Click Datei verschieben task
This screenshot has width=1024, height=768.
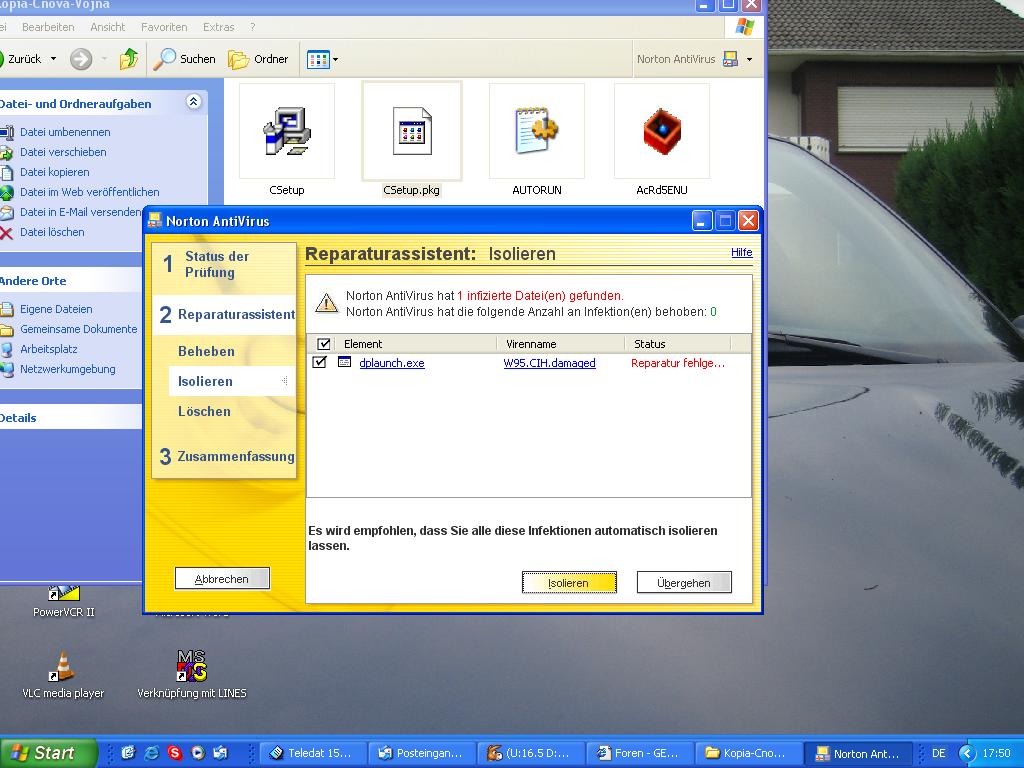click(x=63, y=152)
